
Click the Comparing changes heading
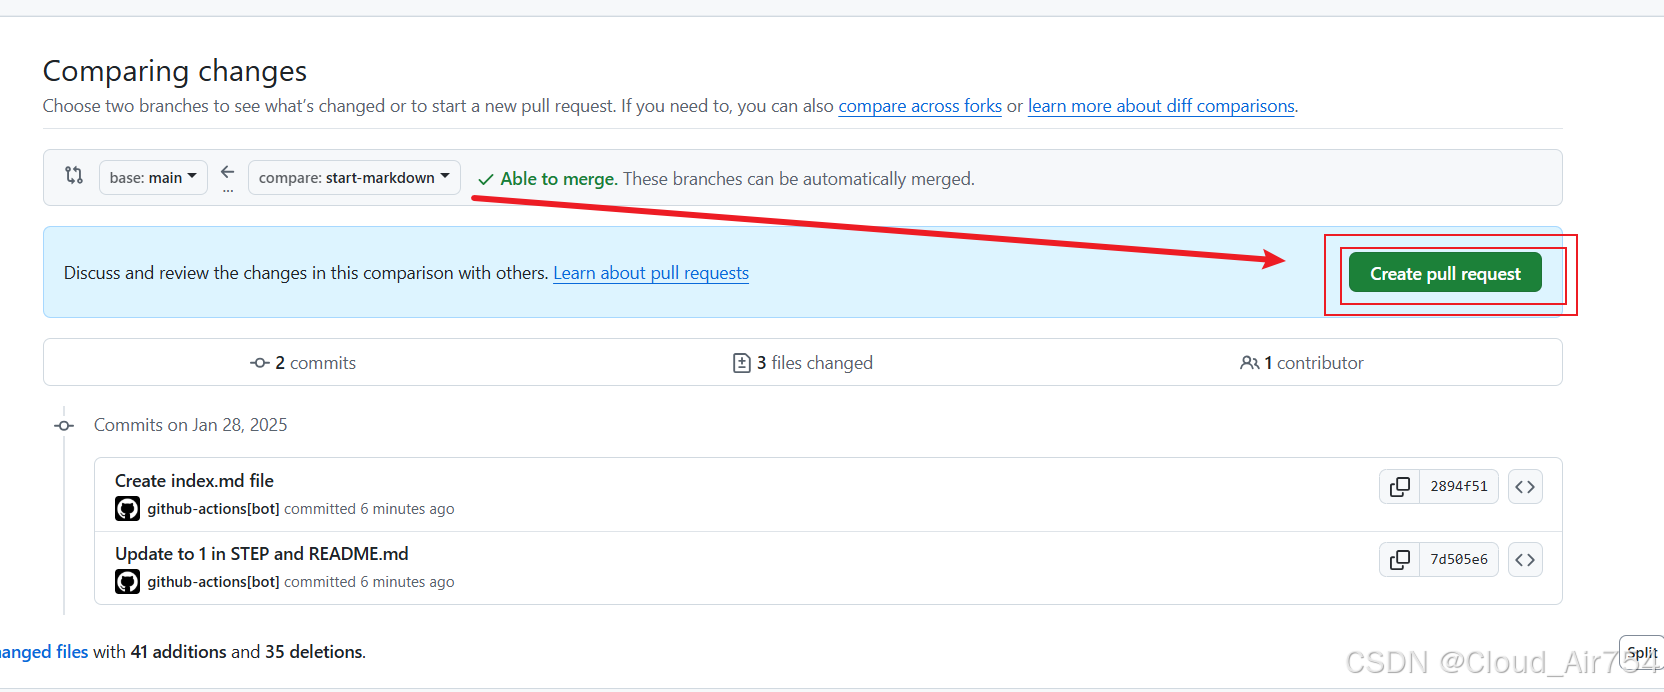(175, 71)
